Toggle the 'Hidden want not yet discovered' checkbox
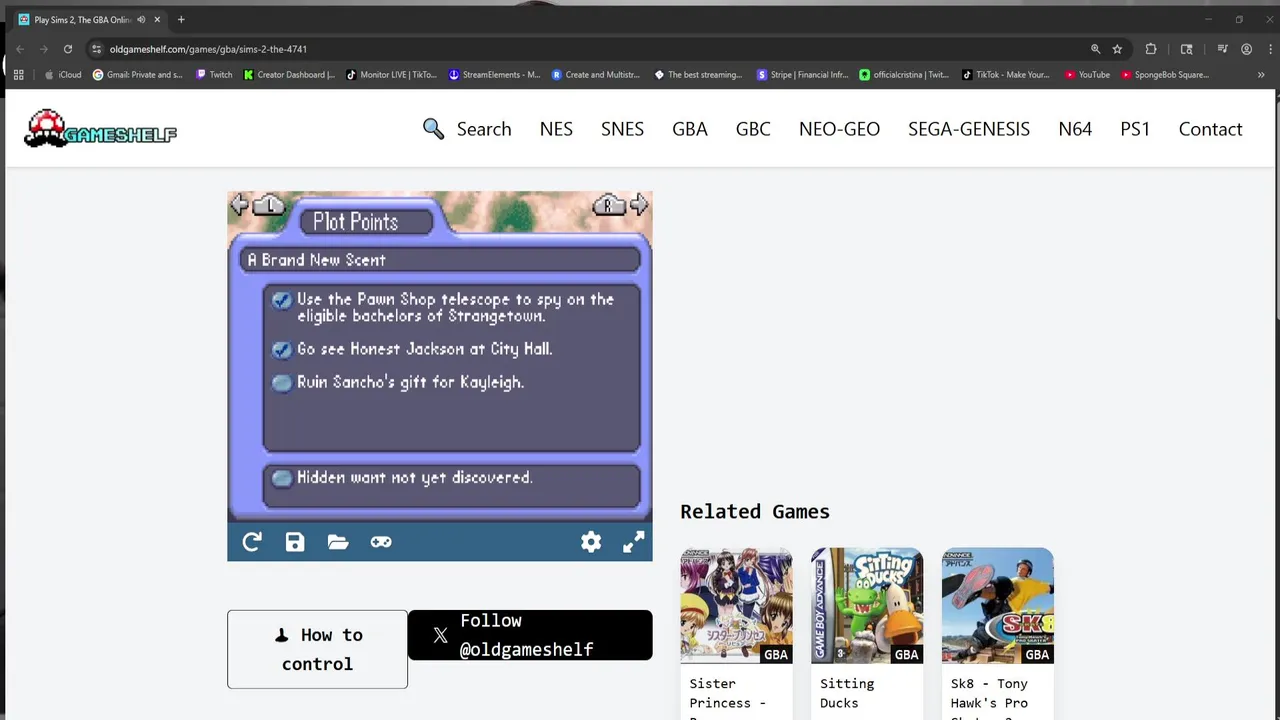 (x=281, y=478)
